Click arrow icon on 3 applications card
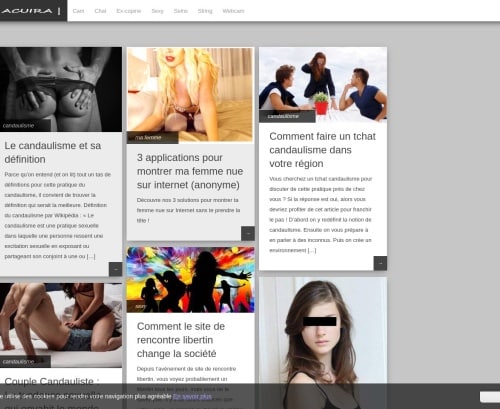The image size is (500, 409). [248, 233]
